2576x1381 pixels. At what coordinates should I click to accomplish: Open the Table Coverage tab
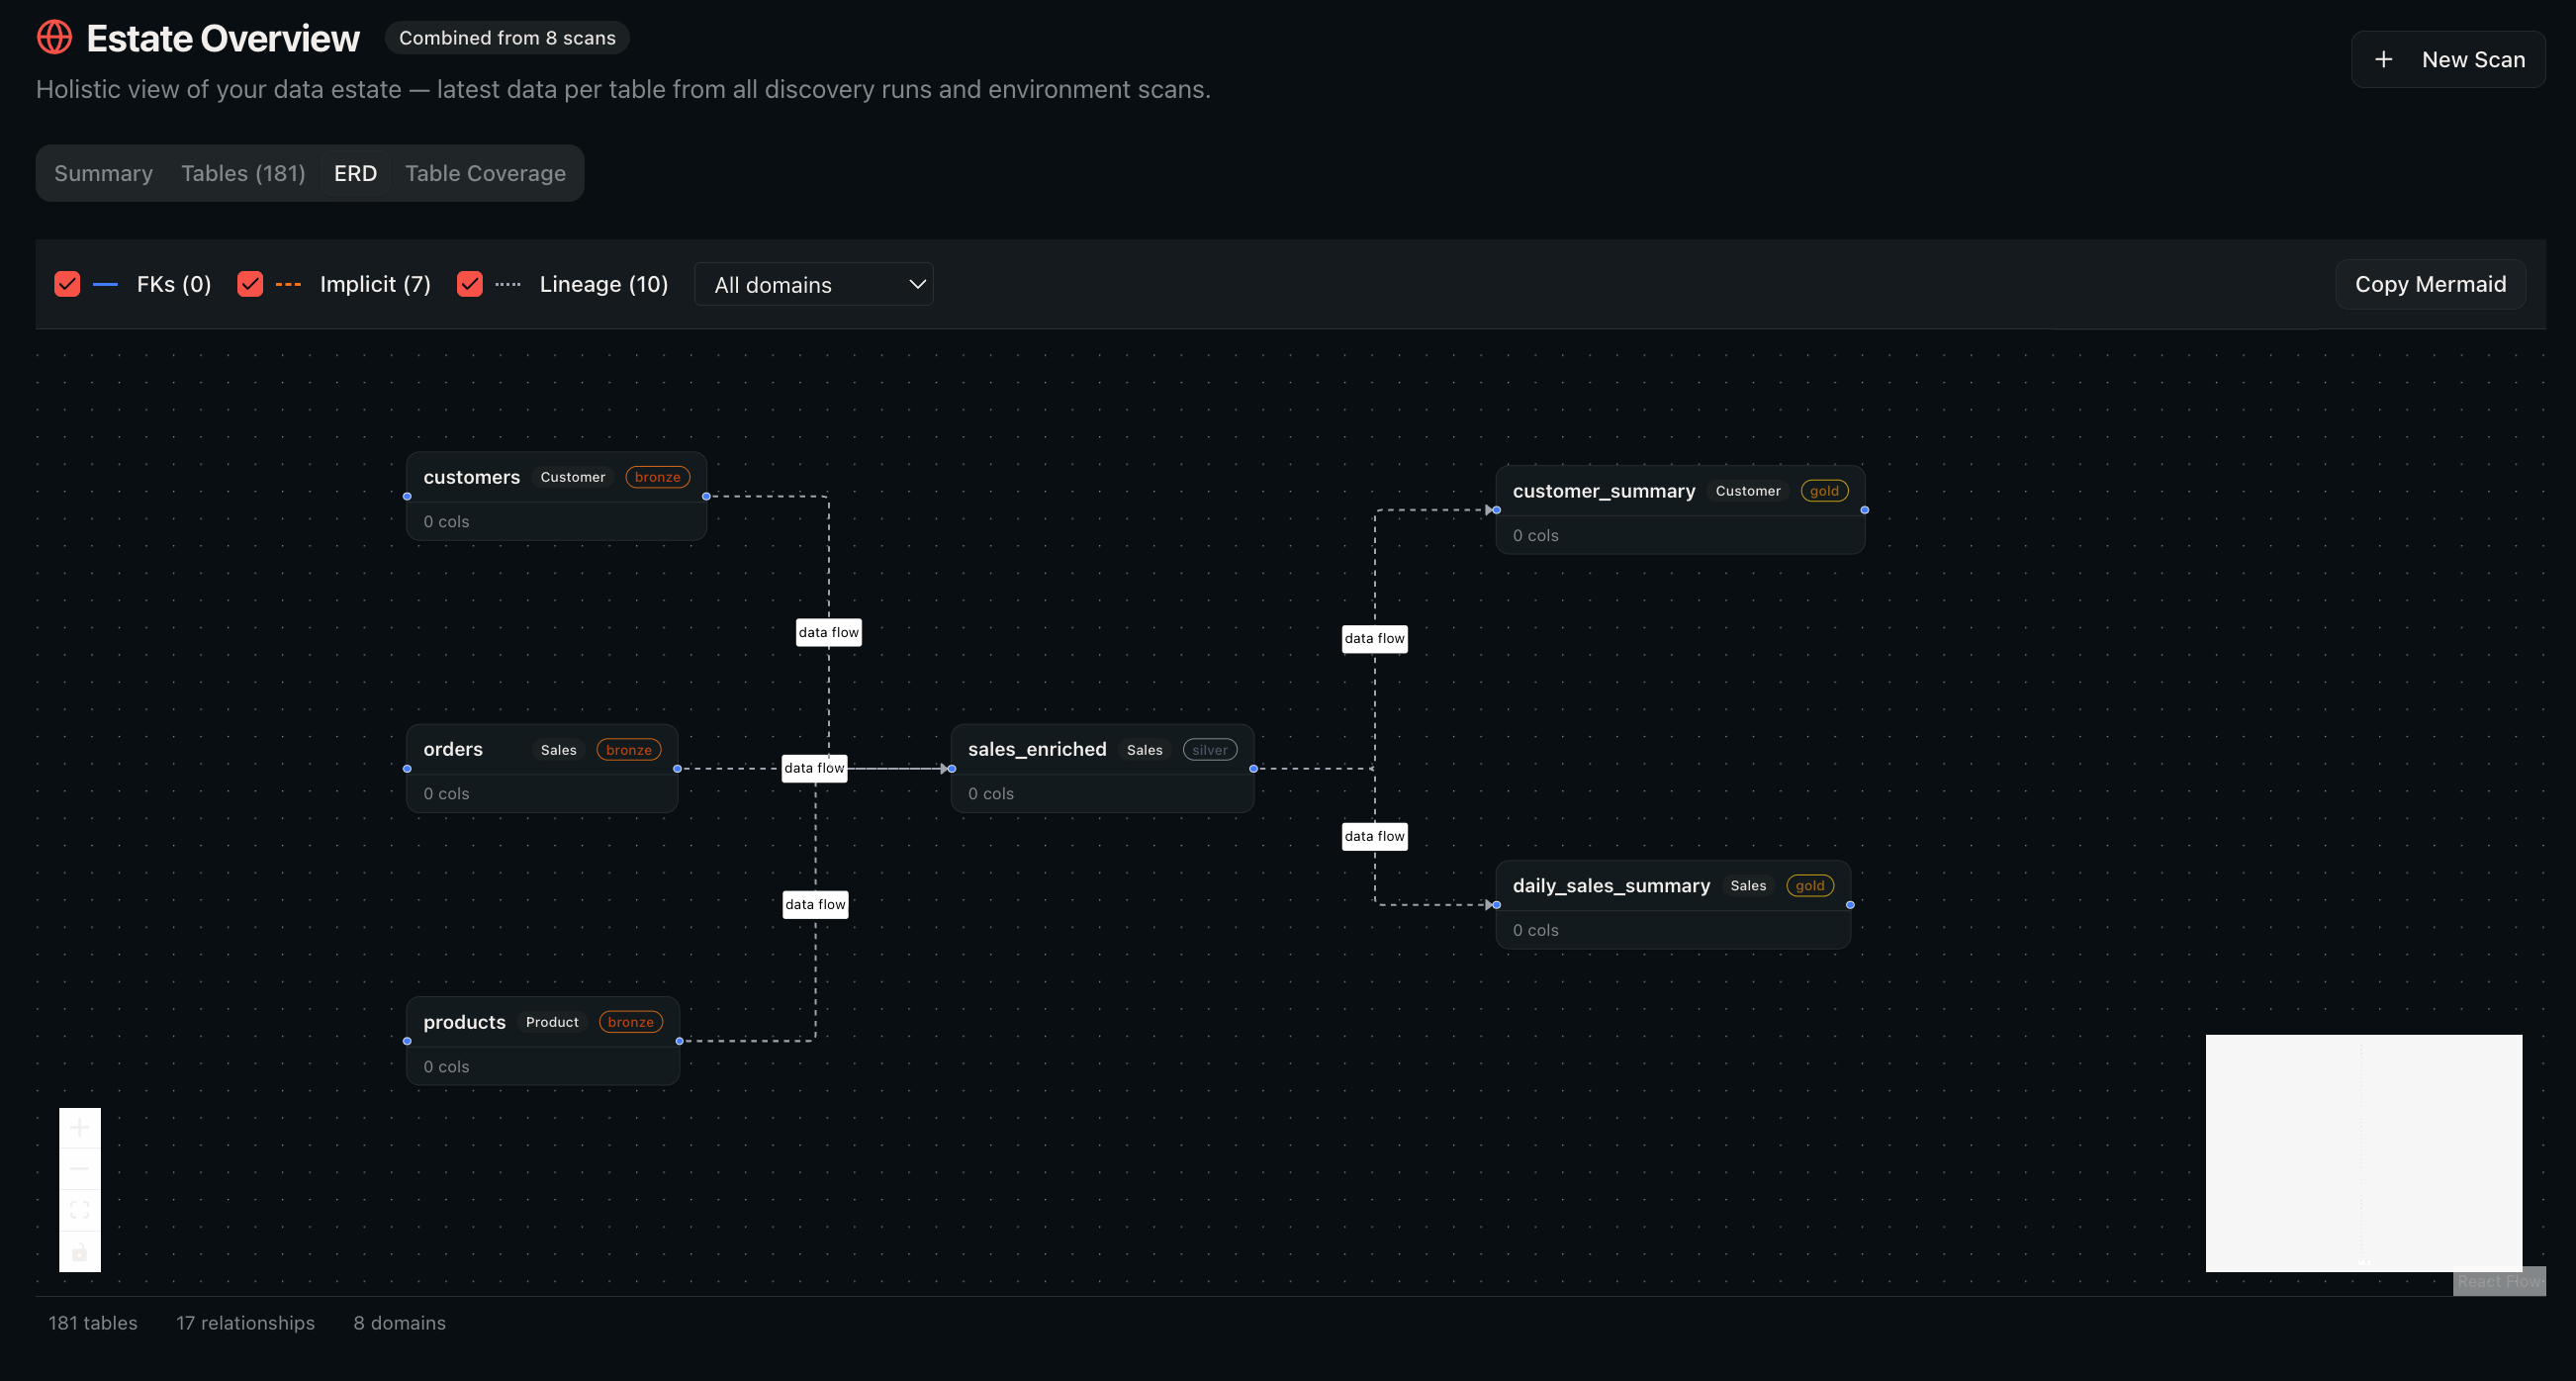pyautogui.click(x=485, y=173)
